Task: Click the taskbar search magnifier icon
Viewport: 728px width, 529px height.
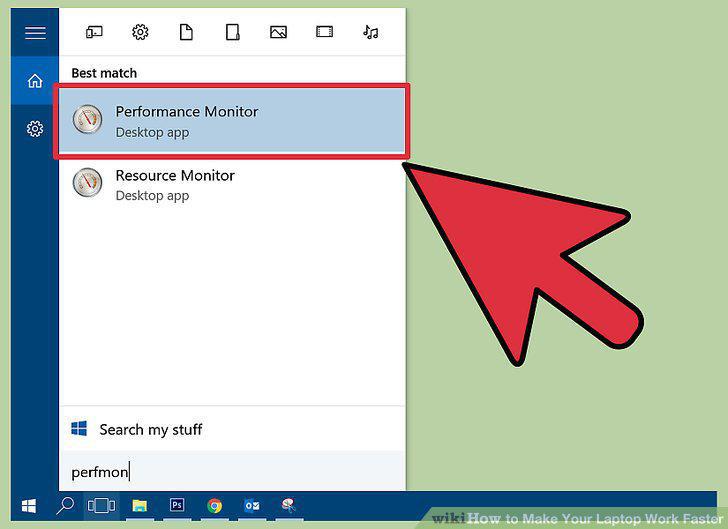Action: [x=65, y=506]
